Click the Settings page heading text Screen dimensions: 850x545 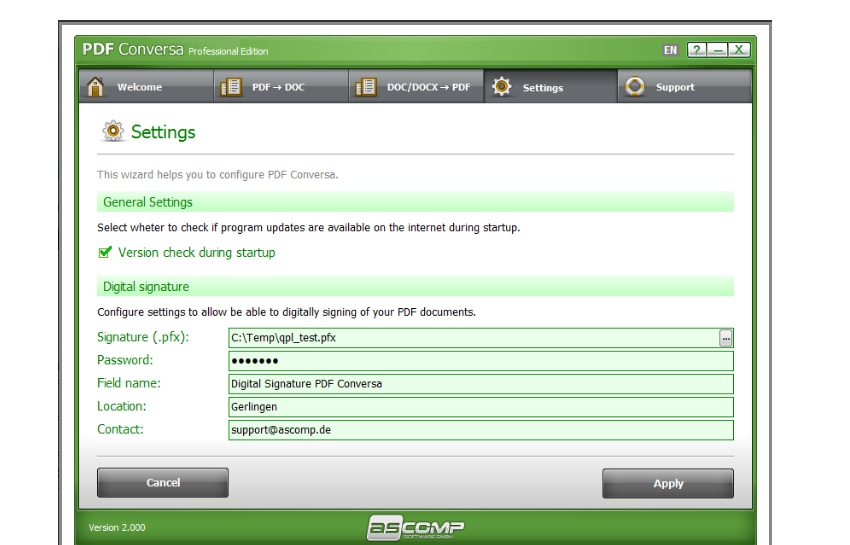[163, 132]
